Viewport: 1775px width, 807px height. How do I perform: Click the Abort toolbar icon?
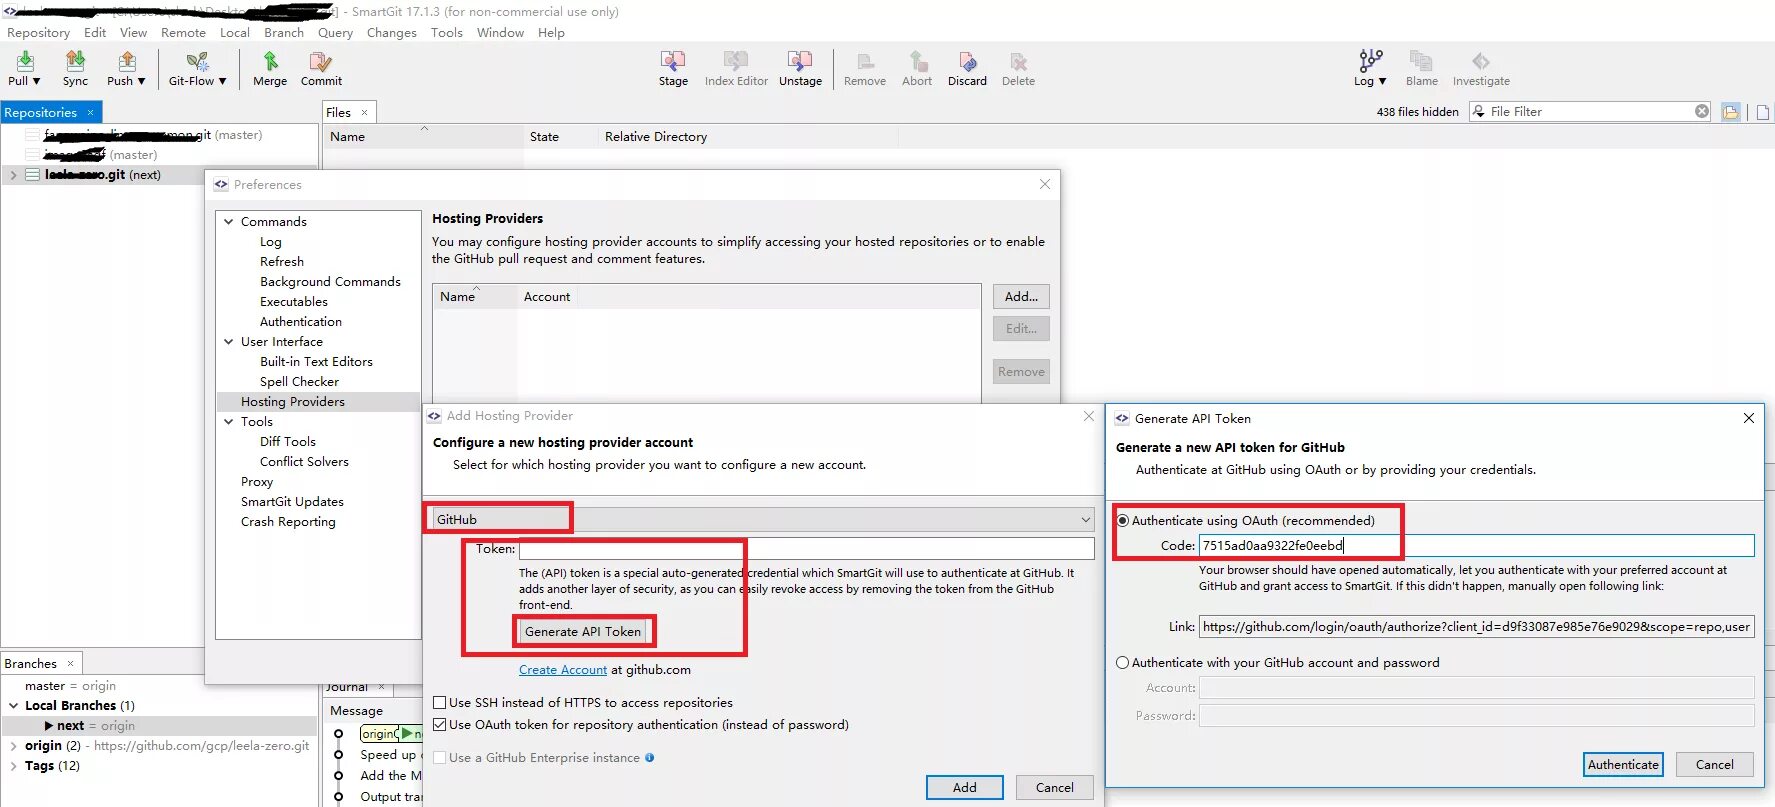[917, 62]
